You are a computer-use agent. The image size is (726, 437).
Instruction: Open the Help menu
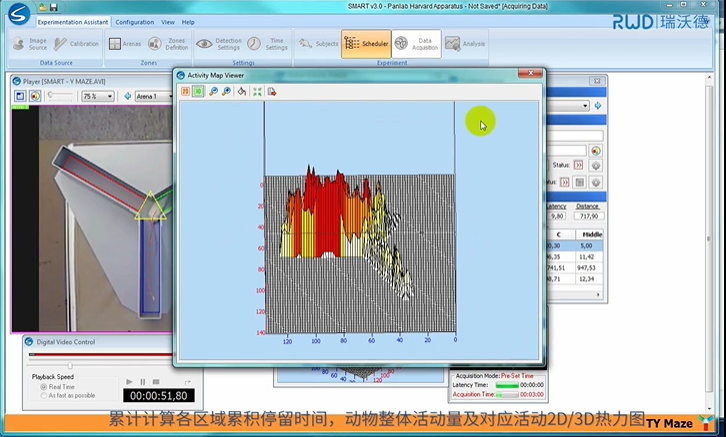188,22
